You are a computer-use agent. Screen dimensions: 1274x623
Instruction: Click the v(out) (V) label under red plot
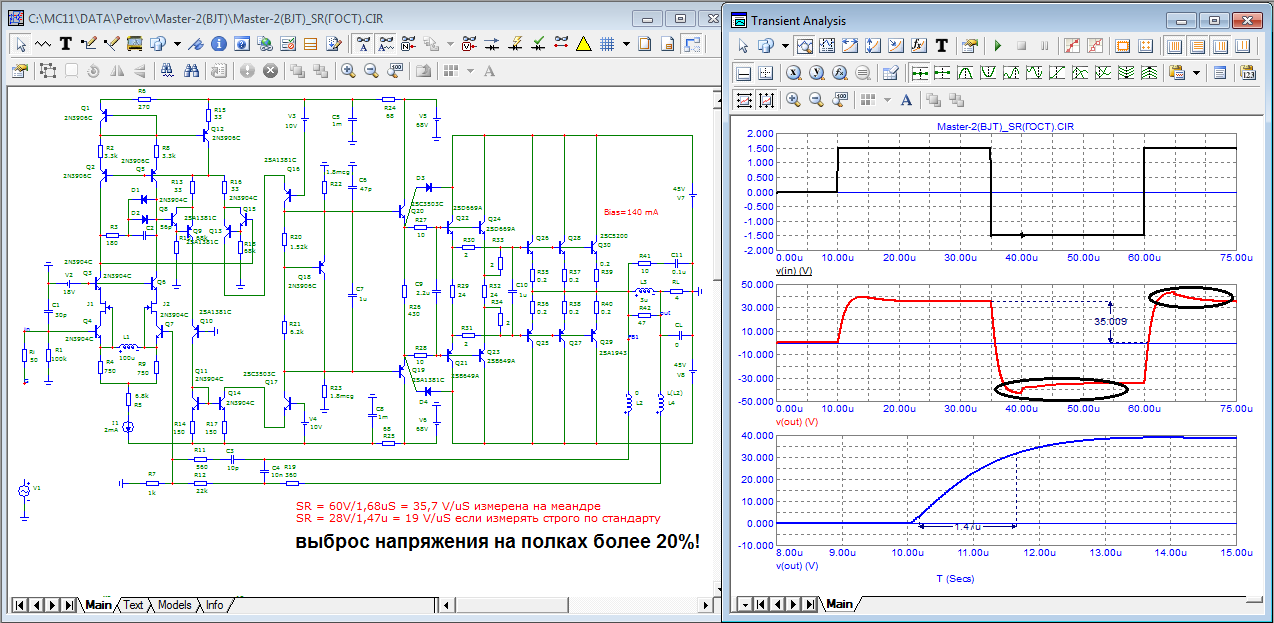tap(797, 421)
